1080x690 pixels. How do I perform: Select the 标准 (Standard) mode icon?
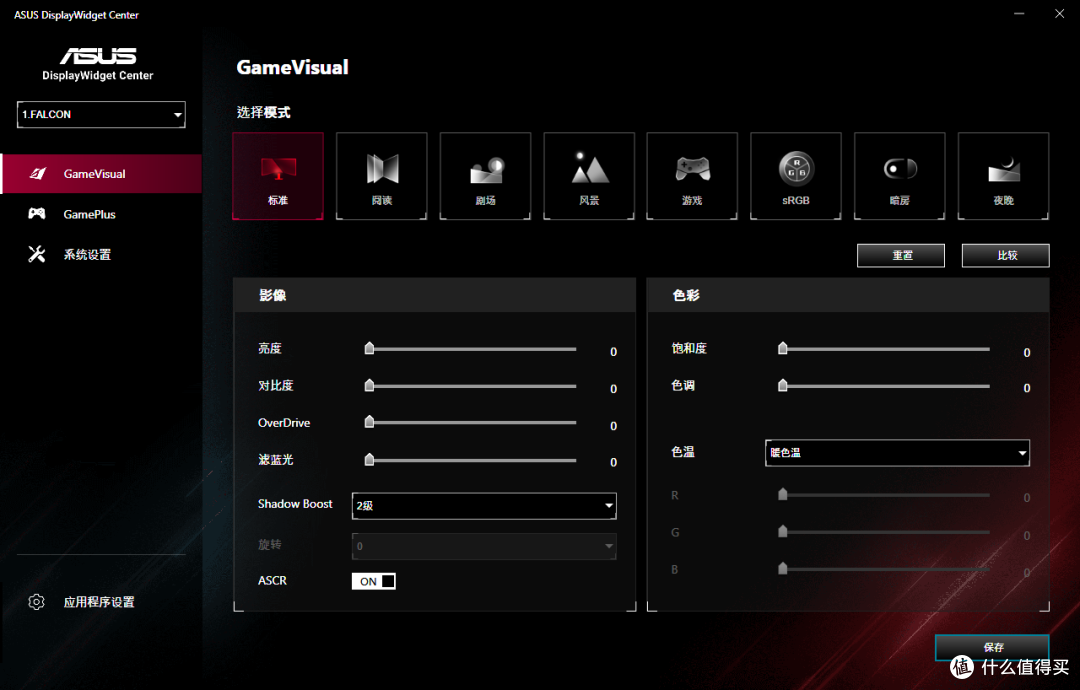point(278,176)
